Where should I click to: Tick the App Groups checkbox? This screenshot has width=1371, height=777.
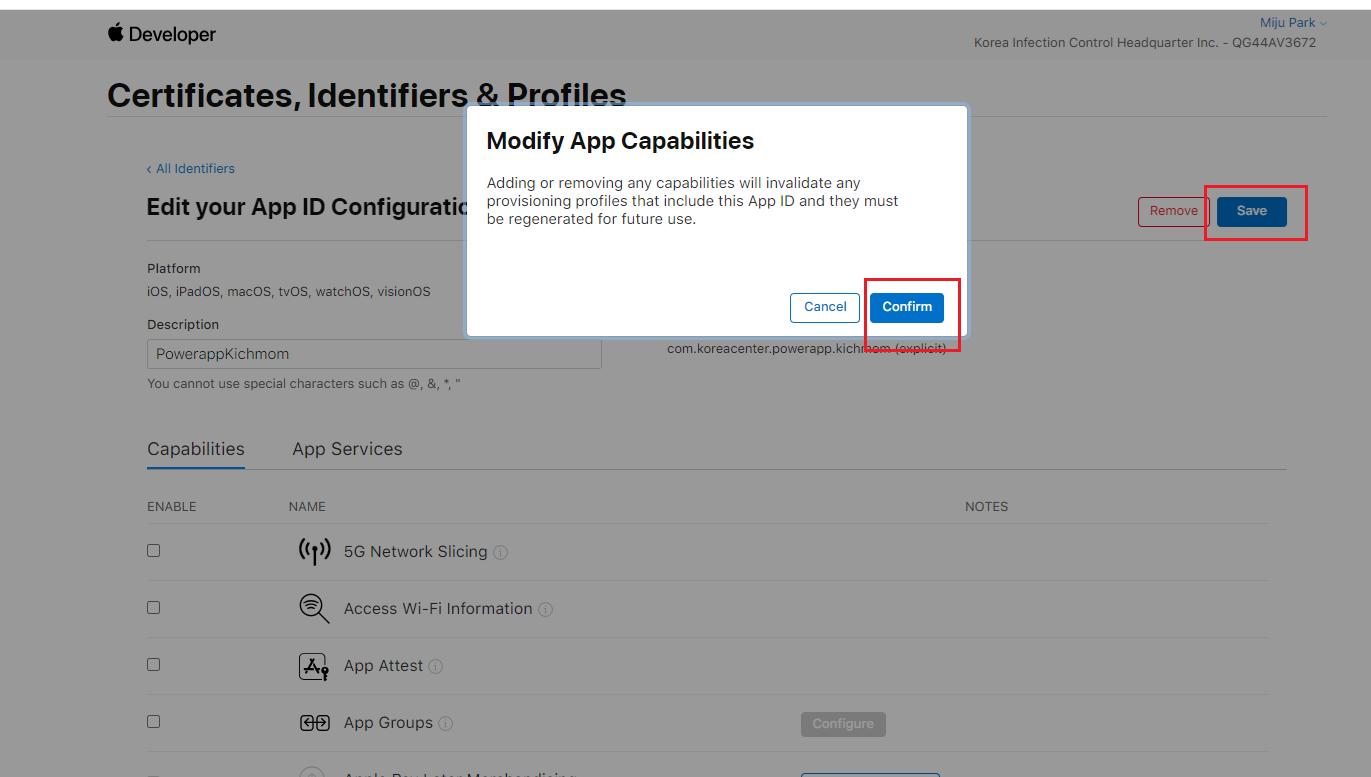click(x=153, y=721)
